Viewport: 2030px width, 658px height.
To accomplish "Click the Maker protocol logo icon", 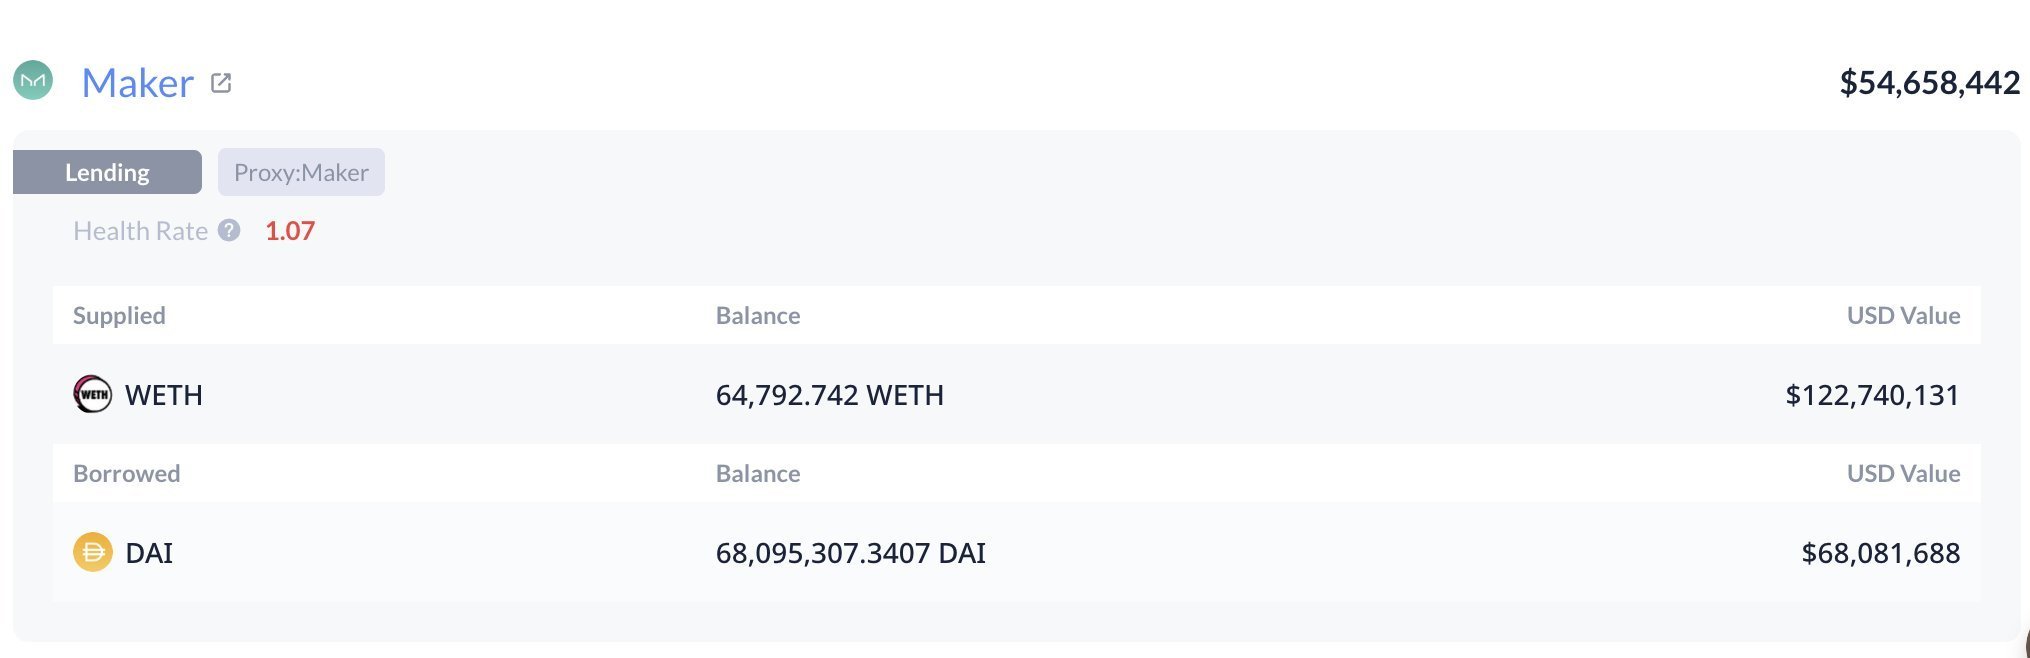I will tap(33, 81).
